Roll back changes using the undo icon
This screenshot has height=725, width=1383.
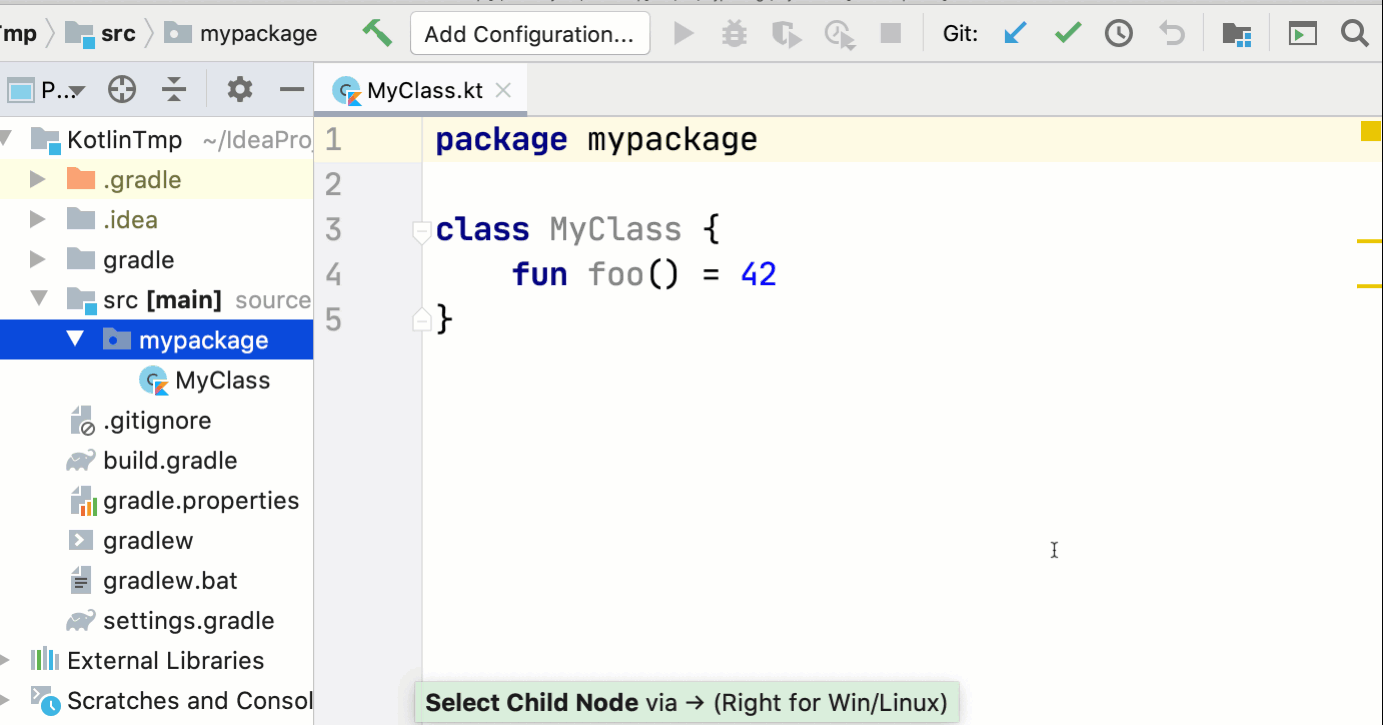tap(1170, 33)
